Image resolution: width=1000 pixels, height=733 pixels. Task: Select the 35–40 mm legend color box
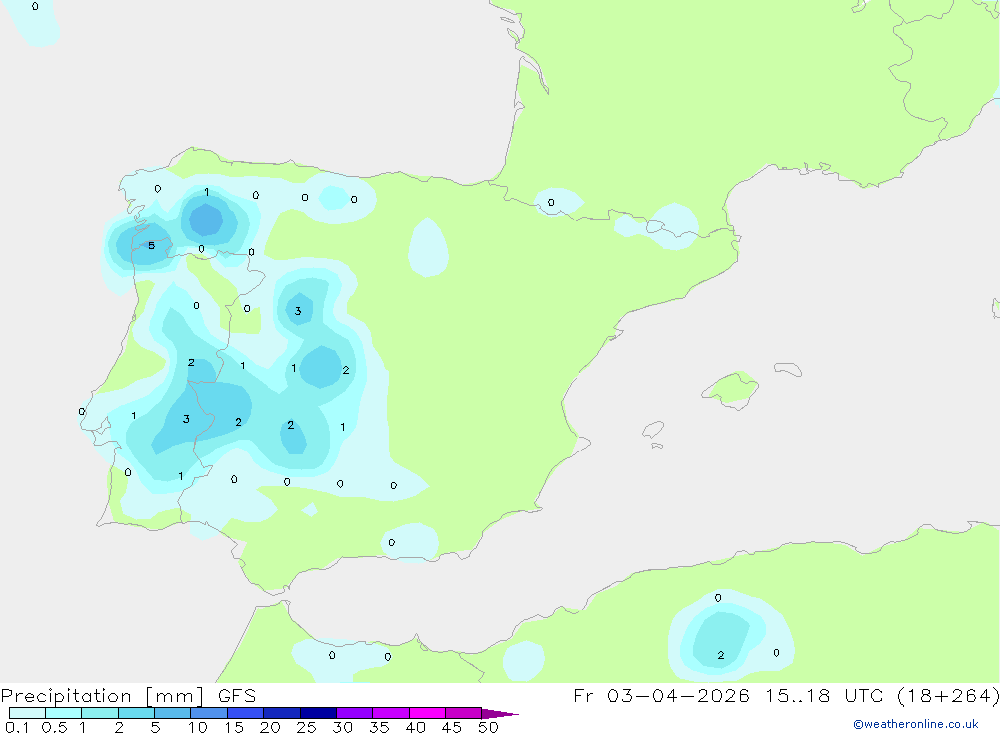click(x=391, y=713)
